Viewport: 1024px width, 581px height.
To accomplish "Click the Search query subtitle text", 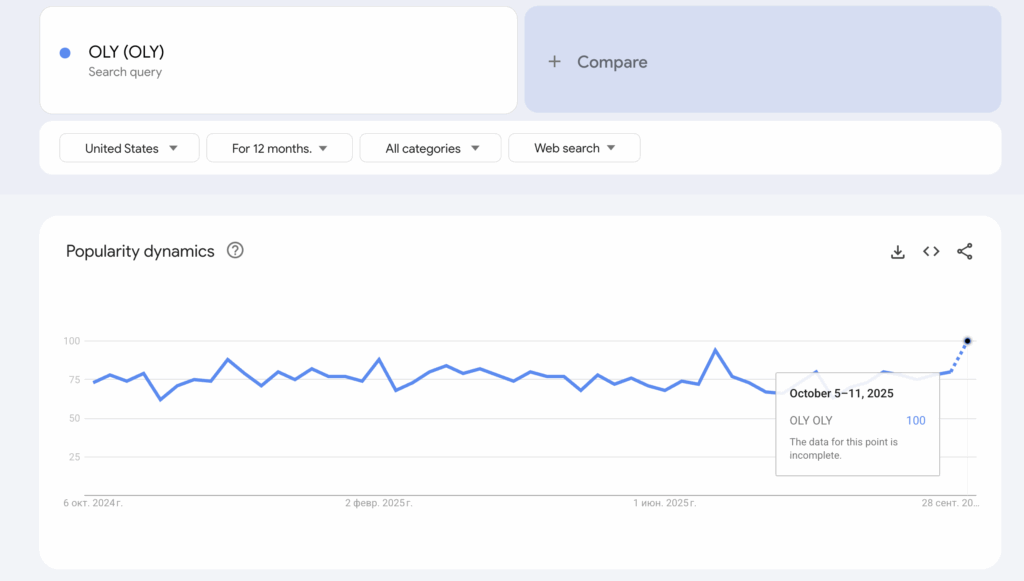I will 125,72.
